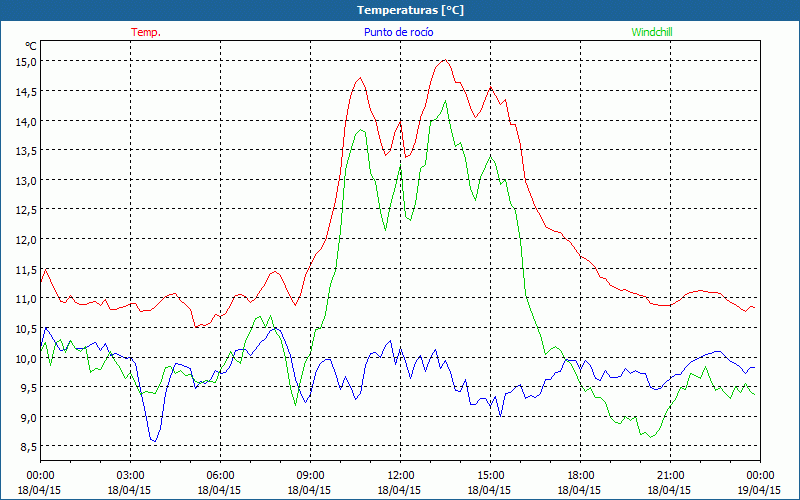Viewport: 800px width, 500px height.
Task: Click the "13,5" y-axis value
Action: pyautogui.click(x=27, y=151)
